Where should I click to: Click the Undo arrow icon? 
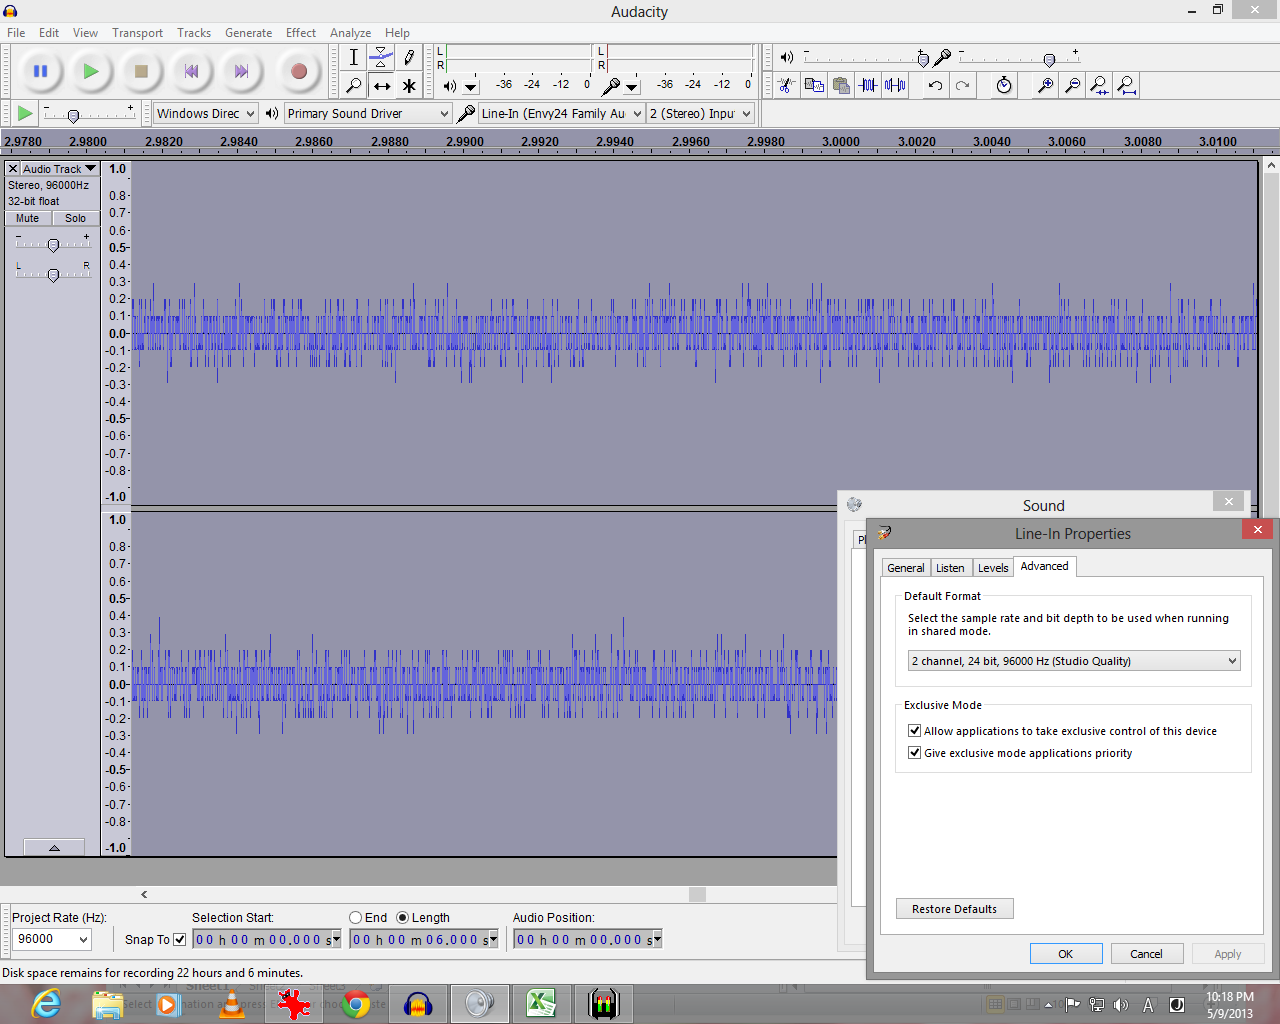coord(935,85)
